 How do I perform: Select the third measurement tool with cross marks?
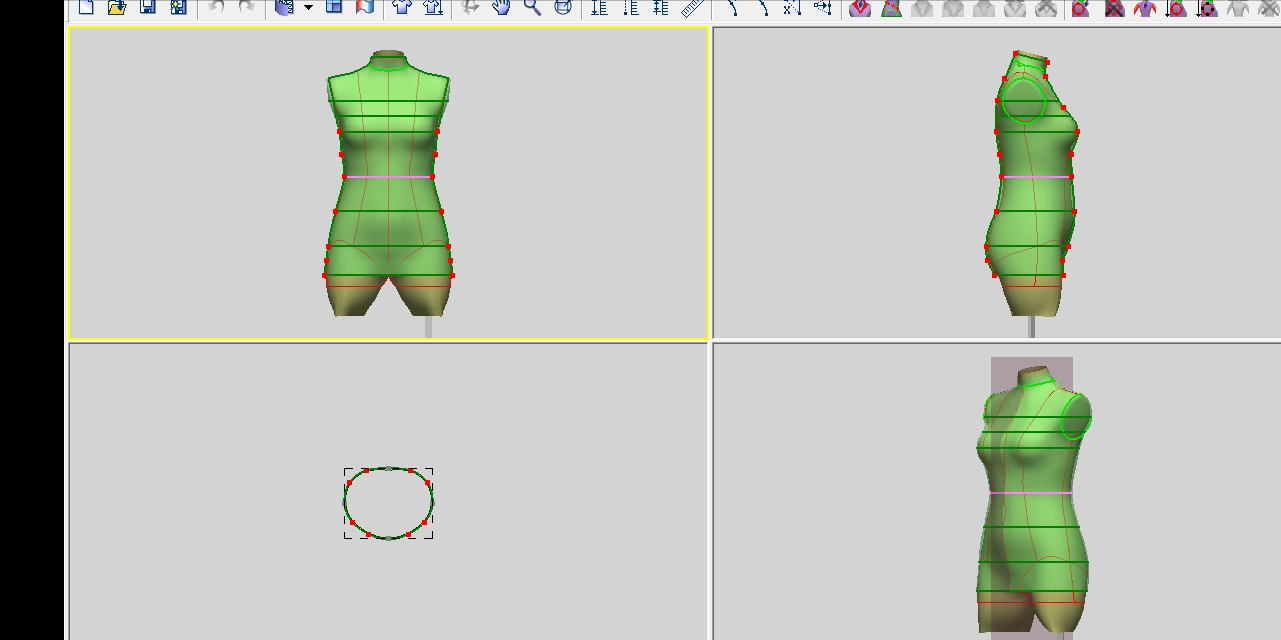point(661,8)
